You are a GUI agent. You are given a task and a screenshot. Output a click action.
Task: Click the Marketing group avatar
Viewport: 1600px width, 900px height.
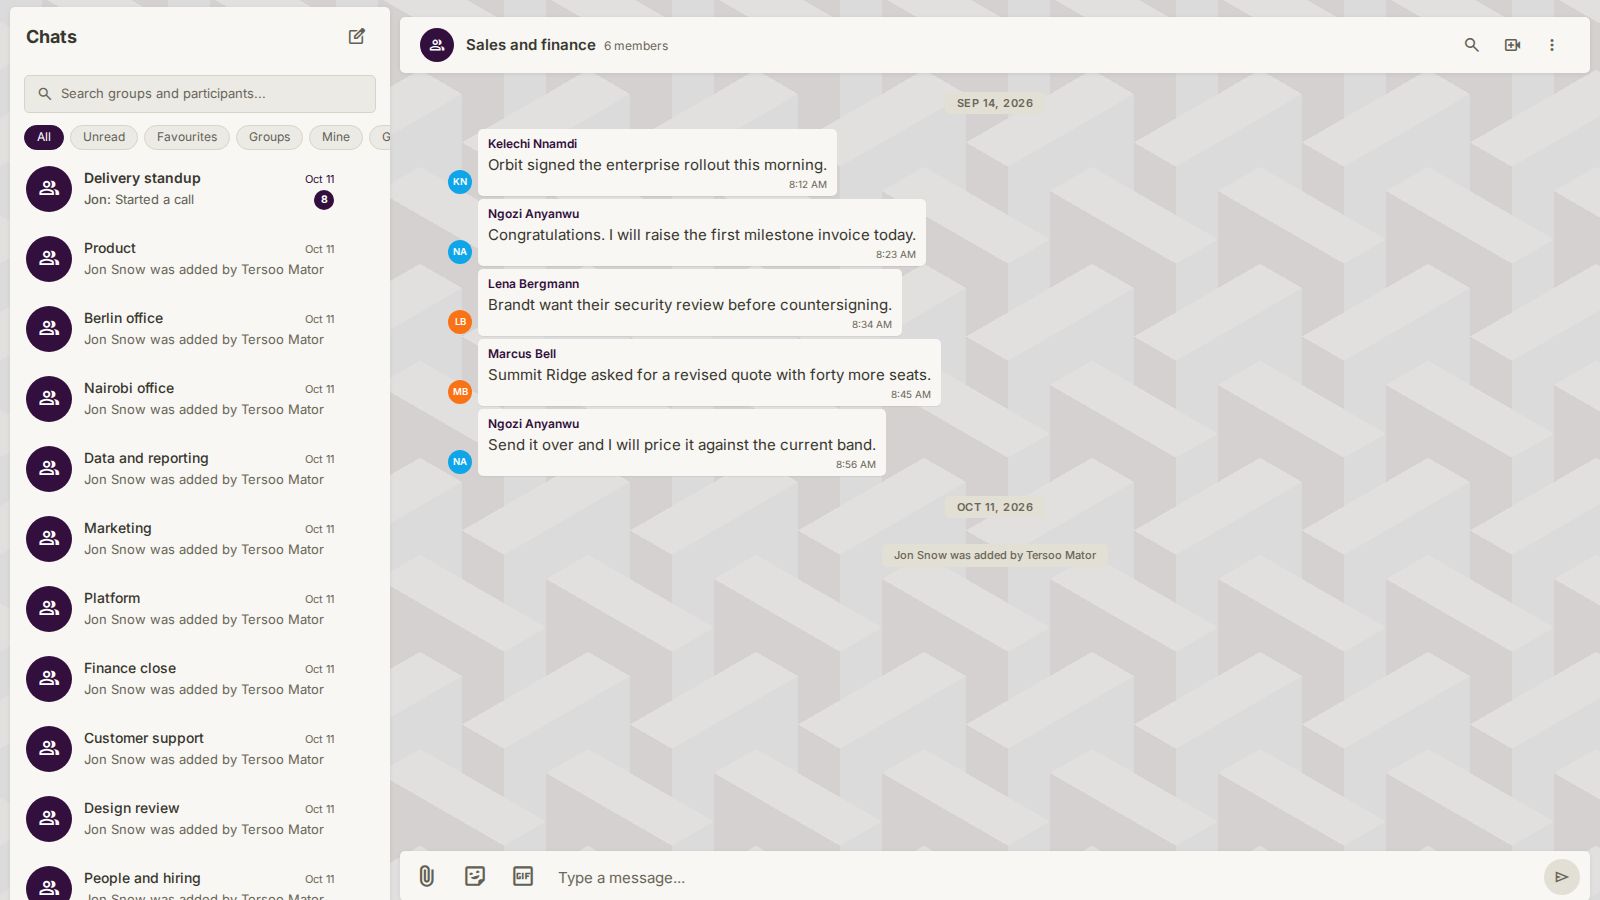pyautogui.click(x=49, y=539)
